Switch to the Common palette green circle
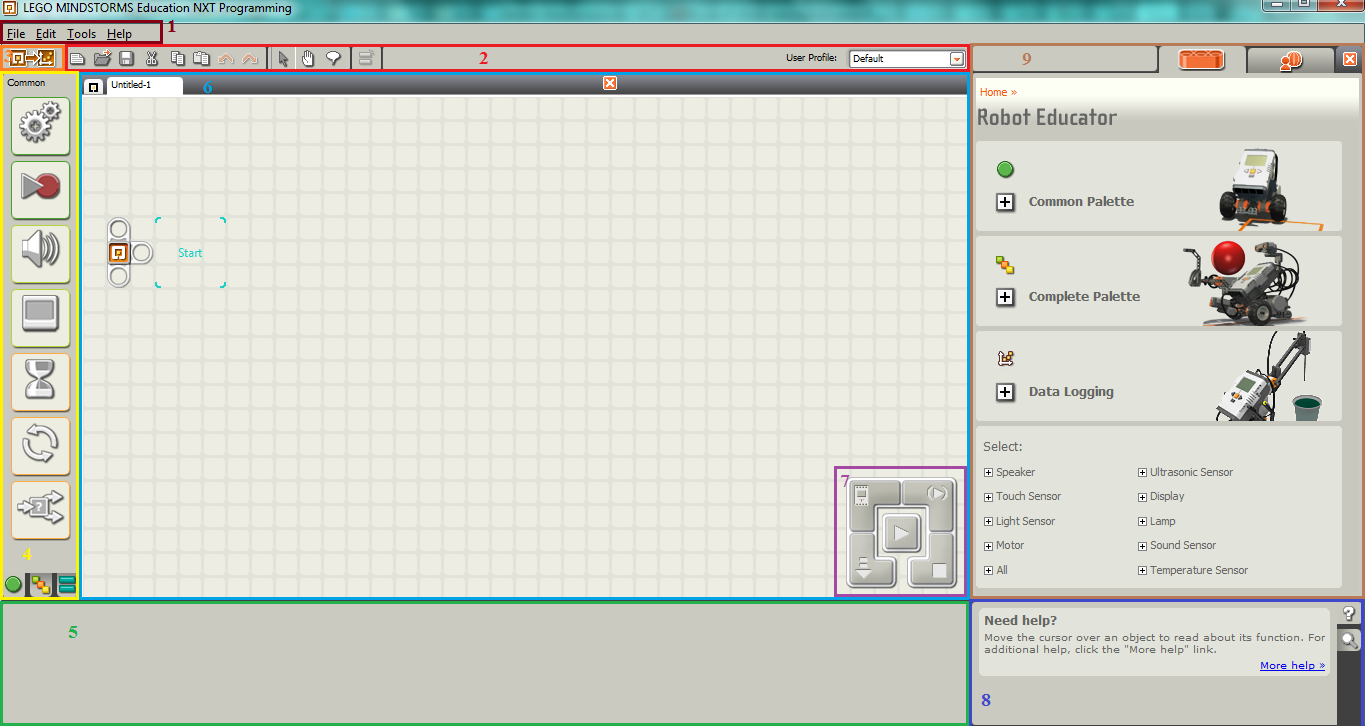The height and width of the screenshot is (726, 1365). tap(14, 584)
